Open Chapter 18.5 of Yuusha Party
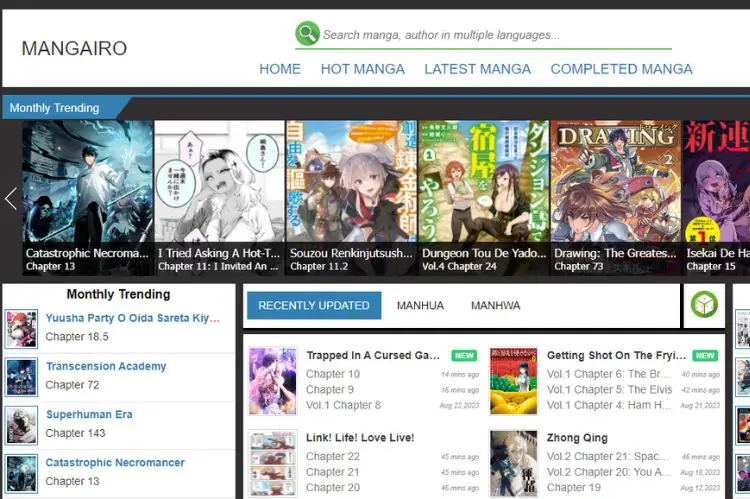This screenshot has height=499, width=750. click(x=77, y=337)
